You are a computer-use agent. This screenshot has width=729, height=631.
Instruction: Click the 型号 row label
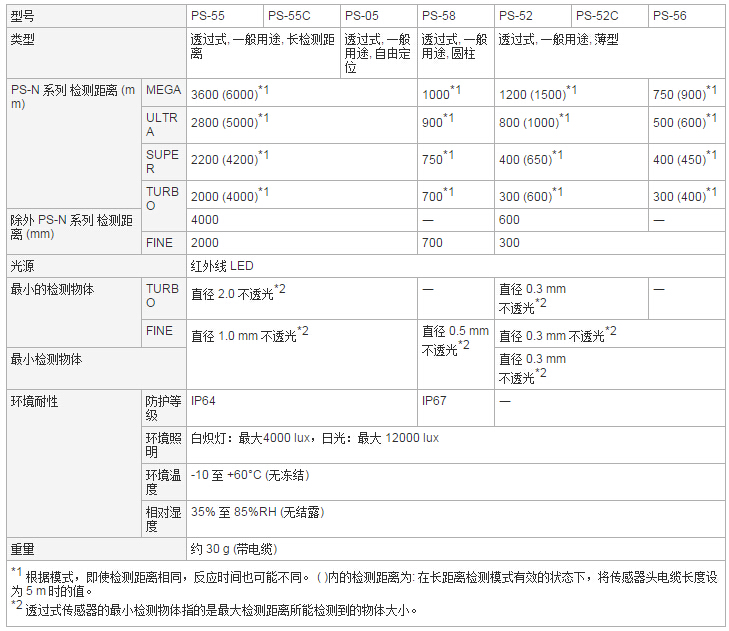[x=22, y=16]
